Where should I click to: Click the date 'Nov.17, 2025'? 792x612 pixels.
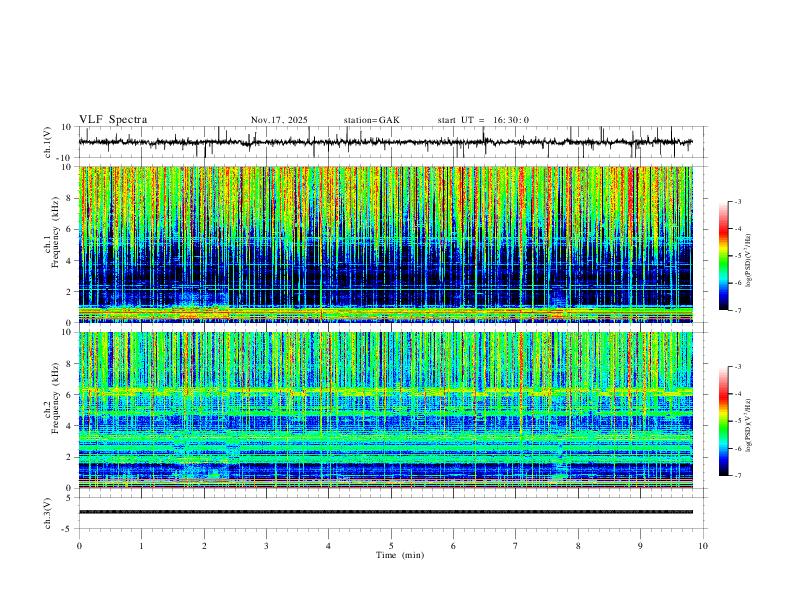coord(279,120)
